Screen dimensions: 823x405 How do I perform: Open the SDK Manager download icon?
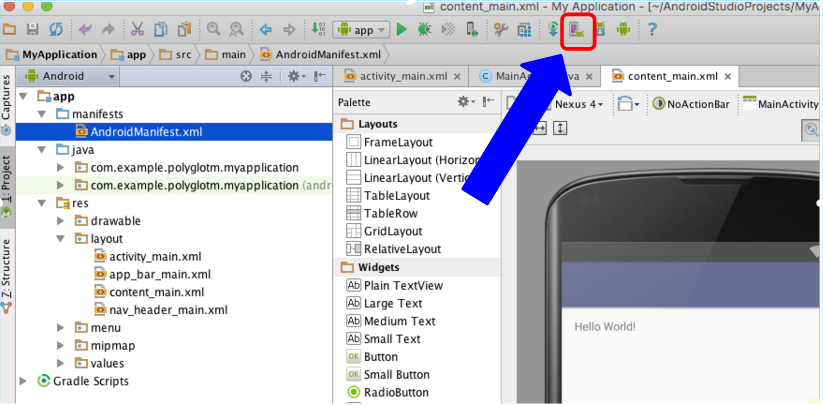tap(600, 29)
